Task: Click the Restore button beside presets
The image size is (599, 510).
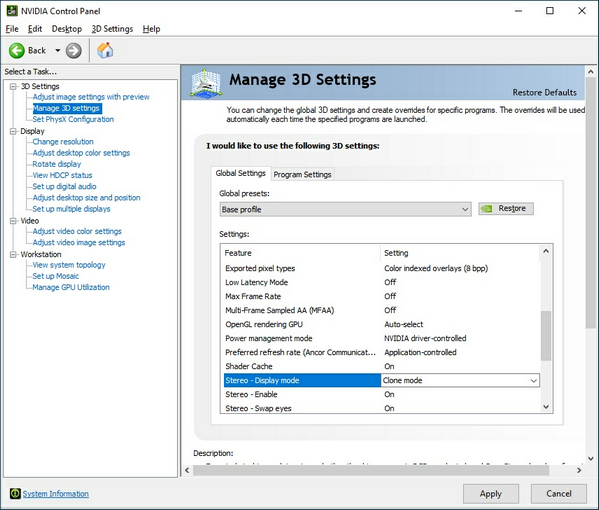Action: [506, 209]
